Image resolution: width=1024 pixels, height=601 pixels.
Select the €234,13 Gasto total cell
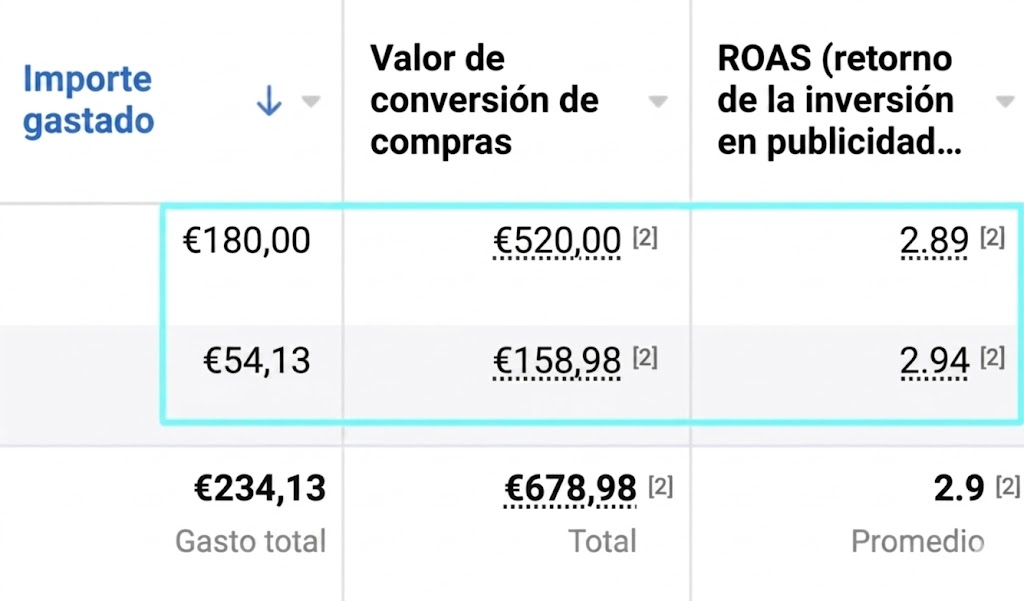tap(261, 489)
